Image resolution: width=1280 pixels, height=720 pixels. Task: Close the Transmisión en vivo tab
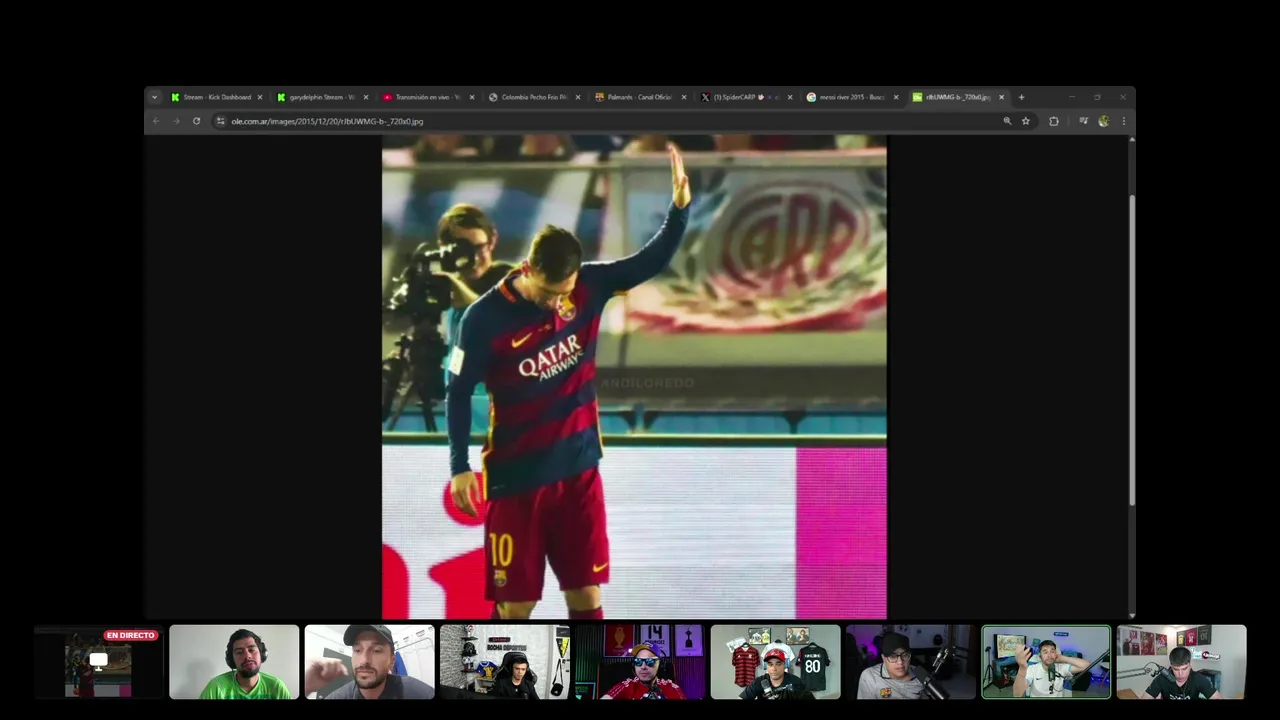click(x=472, y=97)
